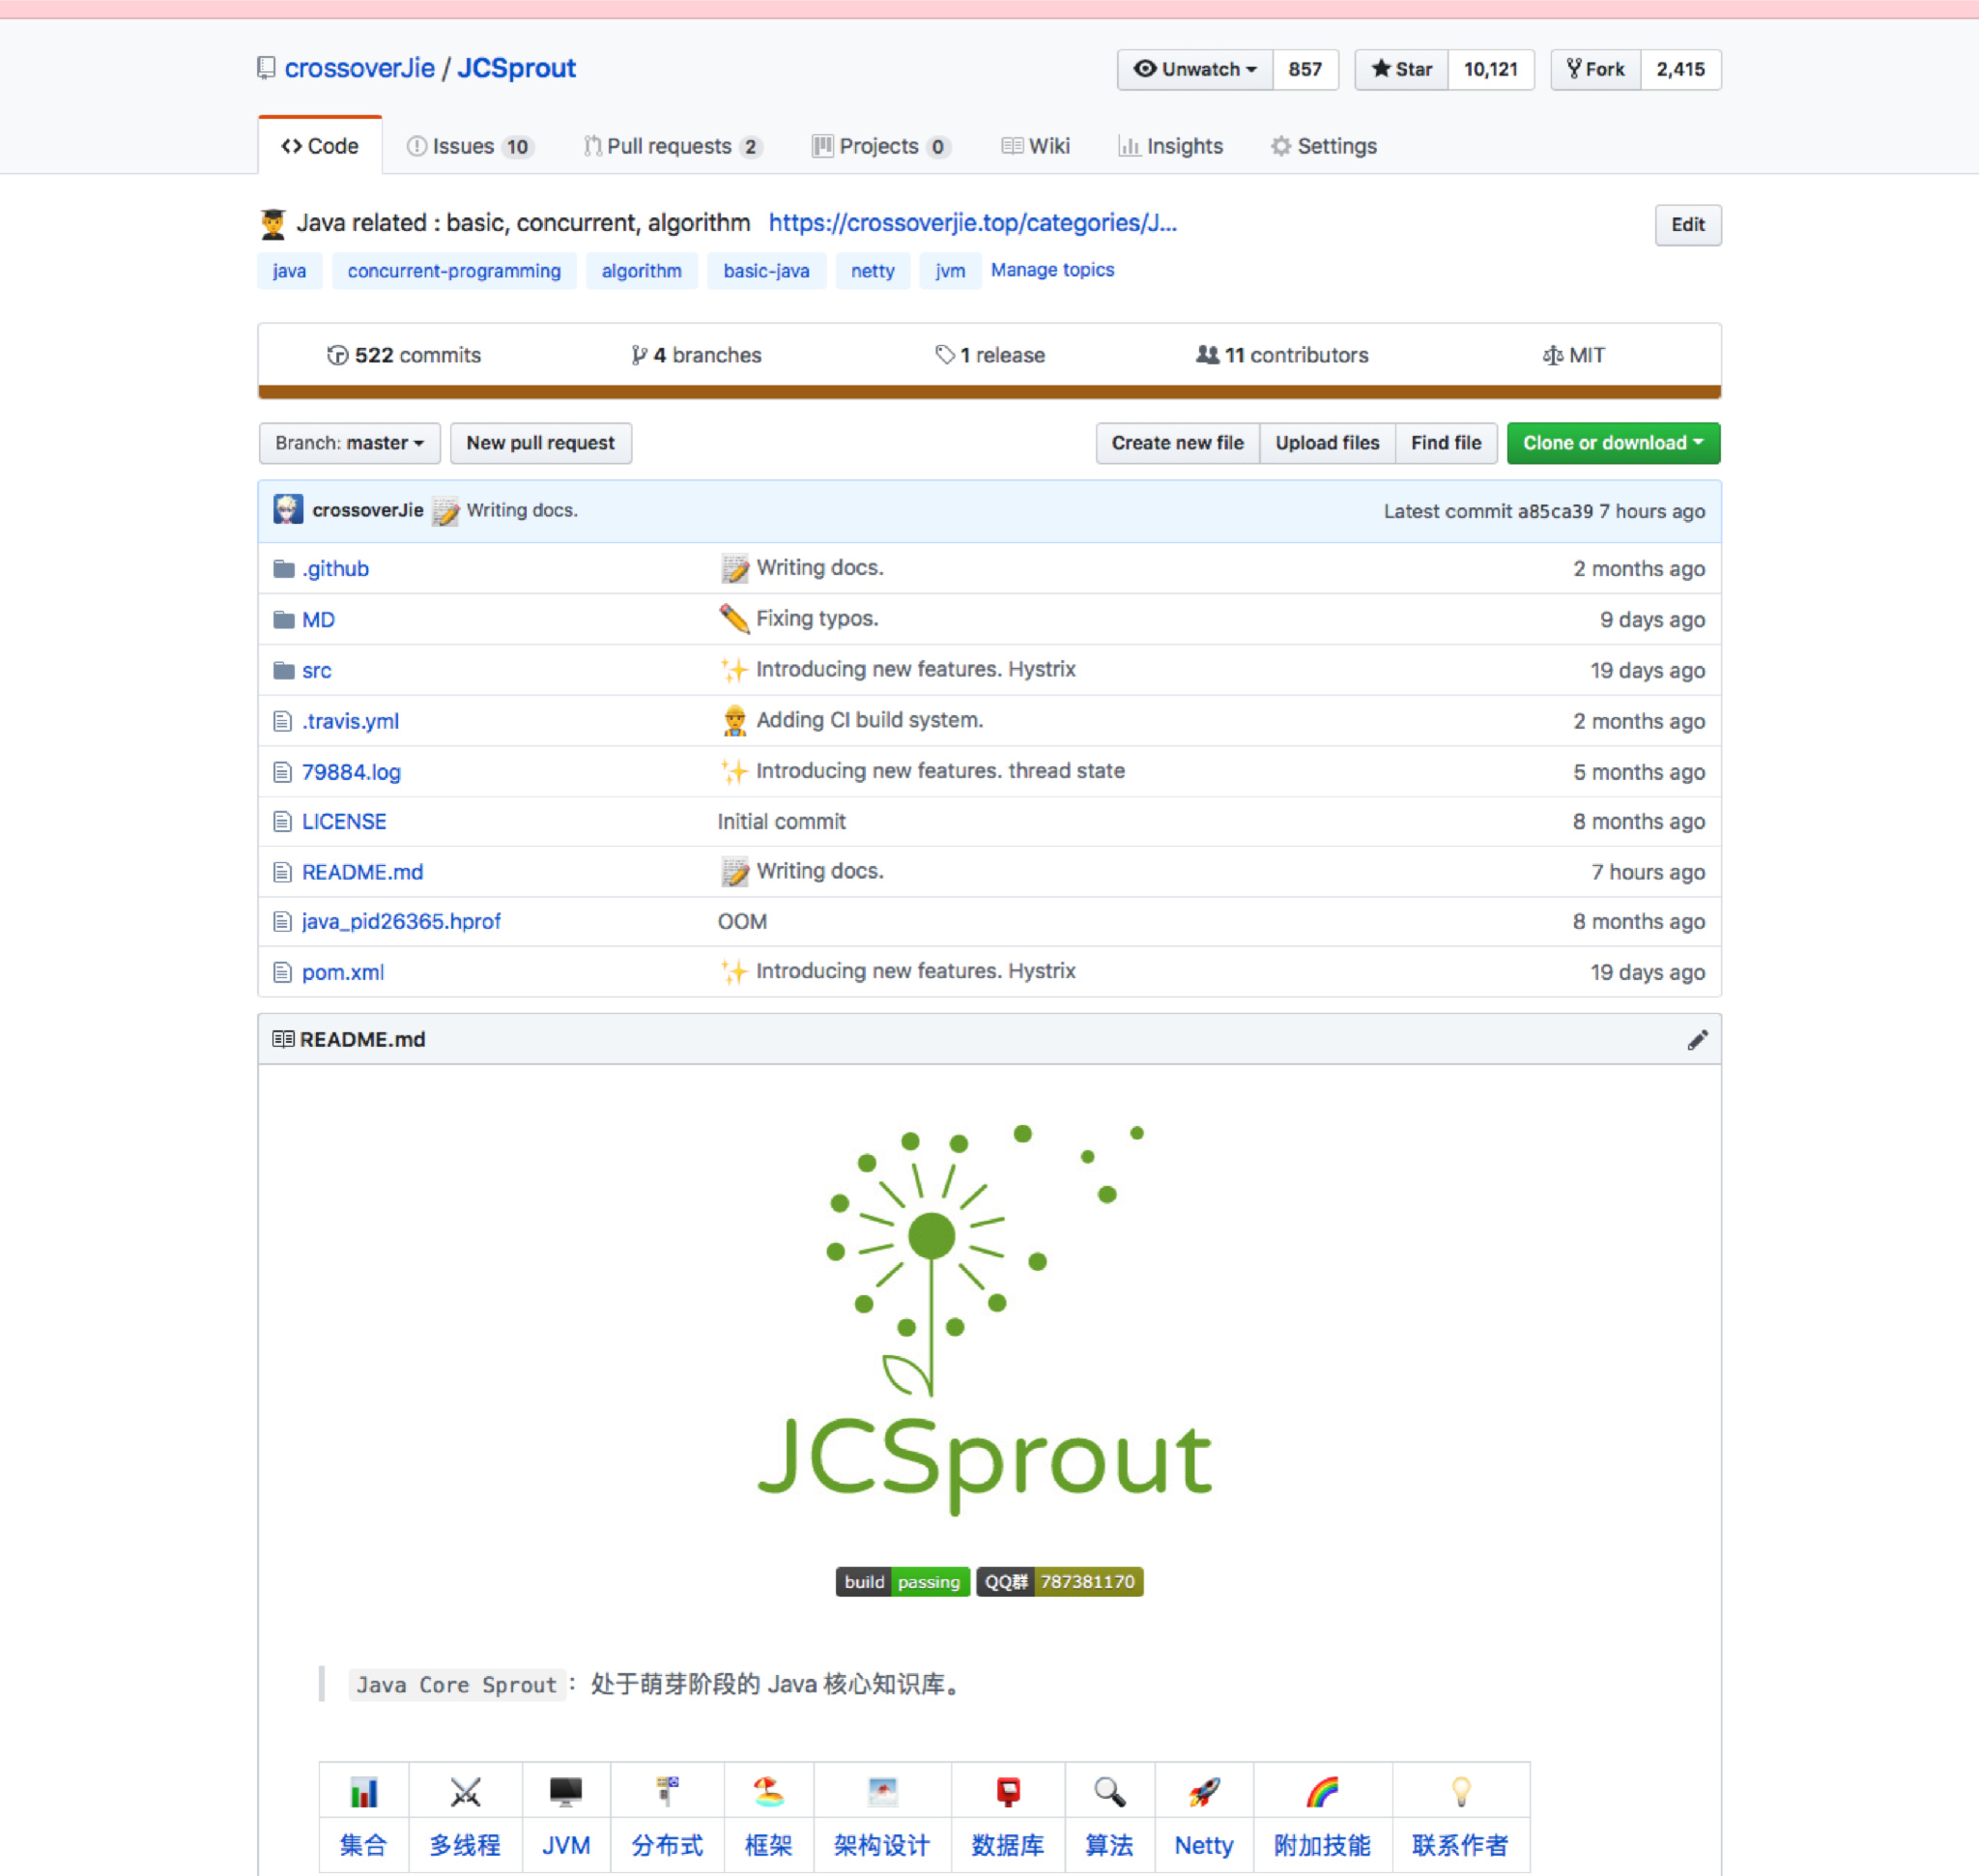Click Create new file button

click(x=1178, y=443)
